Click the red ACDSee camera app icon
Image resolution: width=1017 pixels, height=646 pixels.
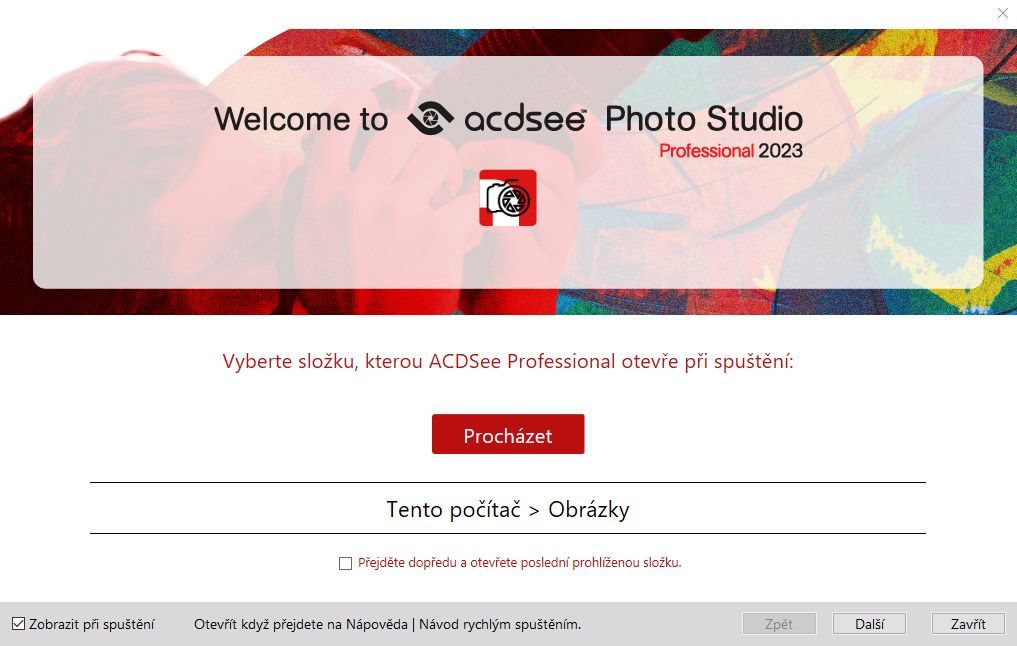point(507,198)
